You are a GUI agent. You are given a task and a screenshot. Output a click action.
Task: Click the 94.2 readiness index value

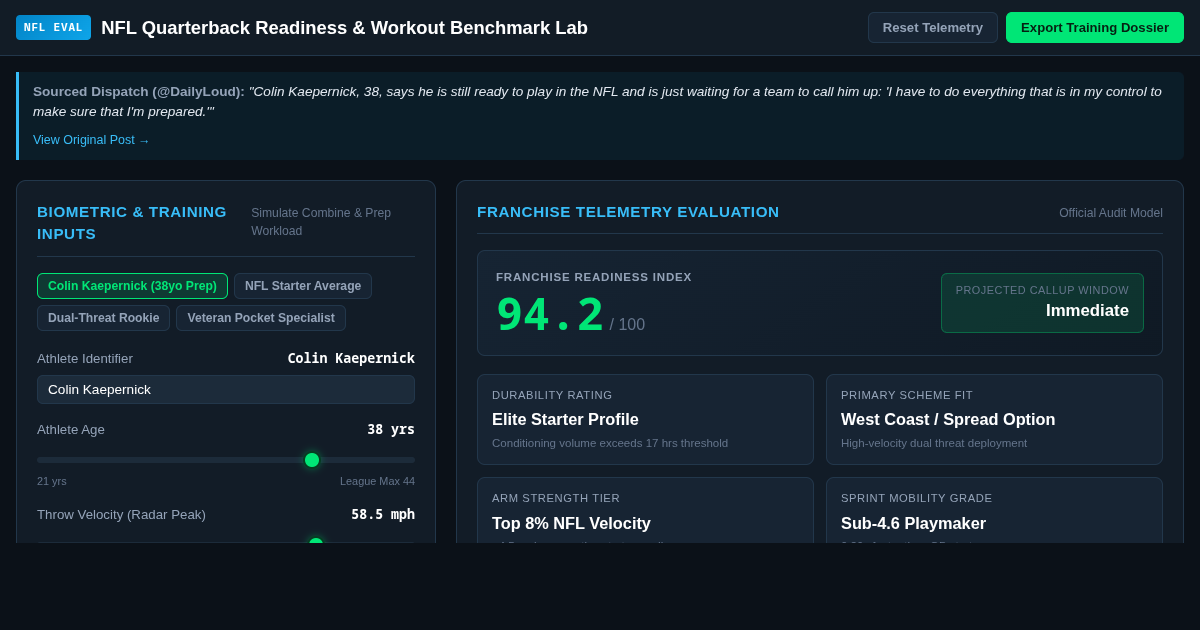click(x=550, y=314)
